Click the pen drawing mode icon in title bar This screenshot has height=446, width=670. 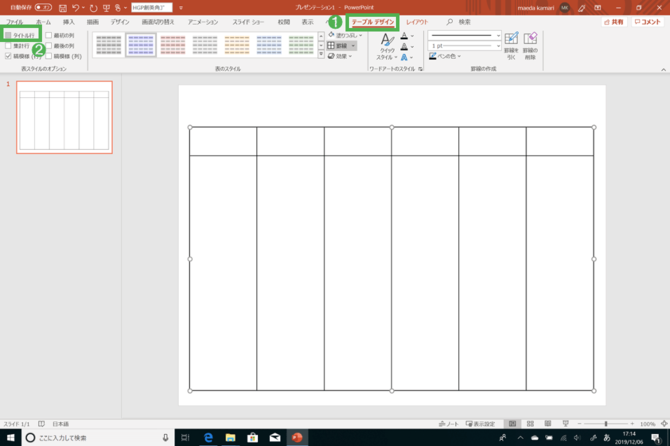[x=582, y=8]
